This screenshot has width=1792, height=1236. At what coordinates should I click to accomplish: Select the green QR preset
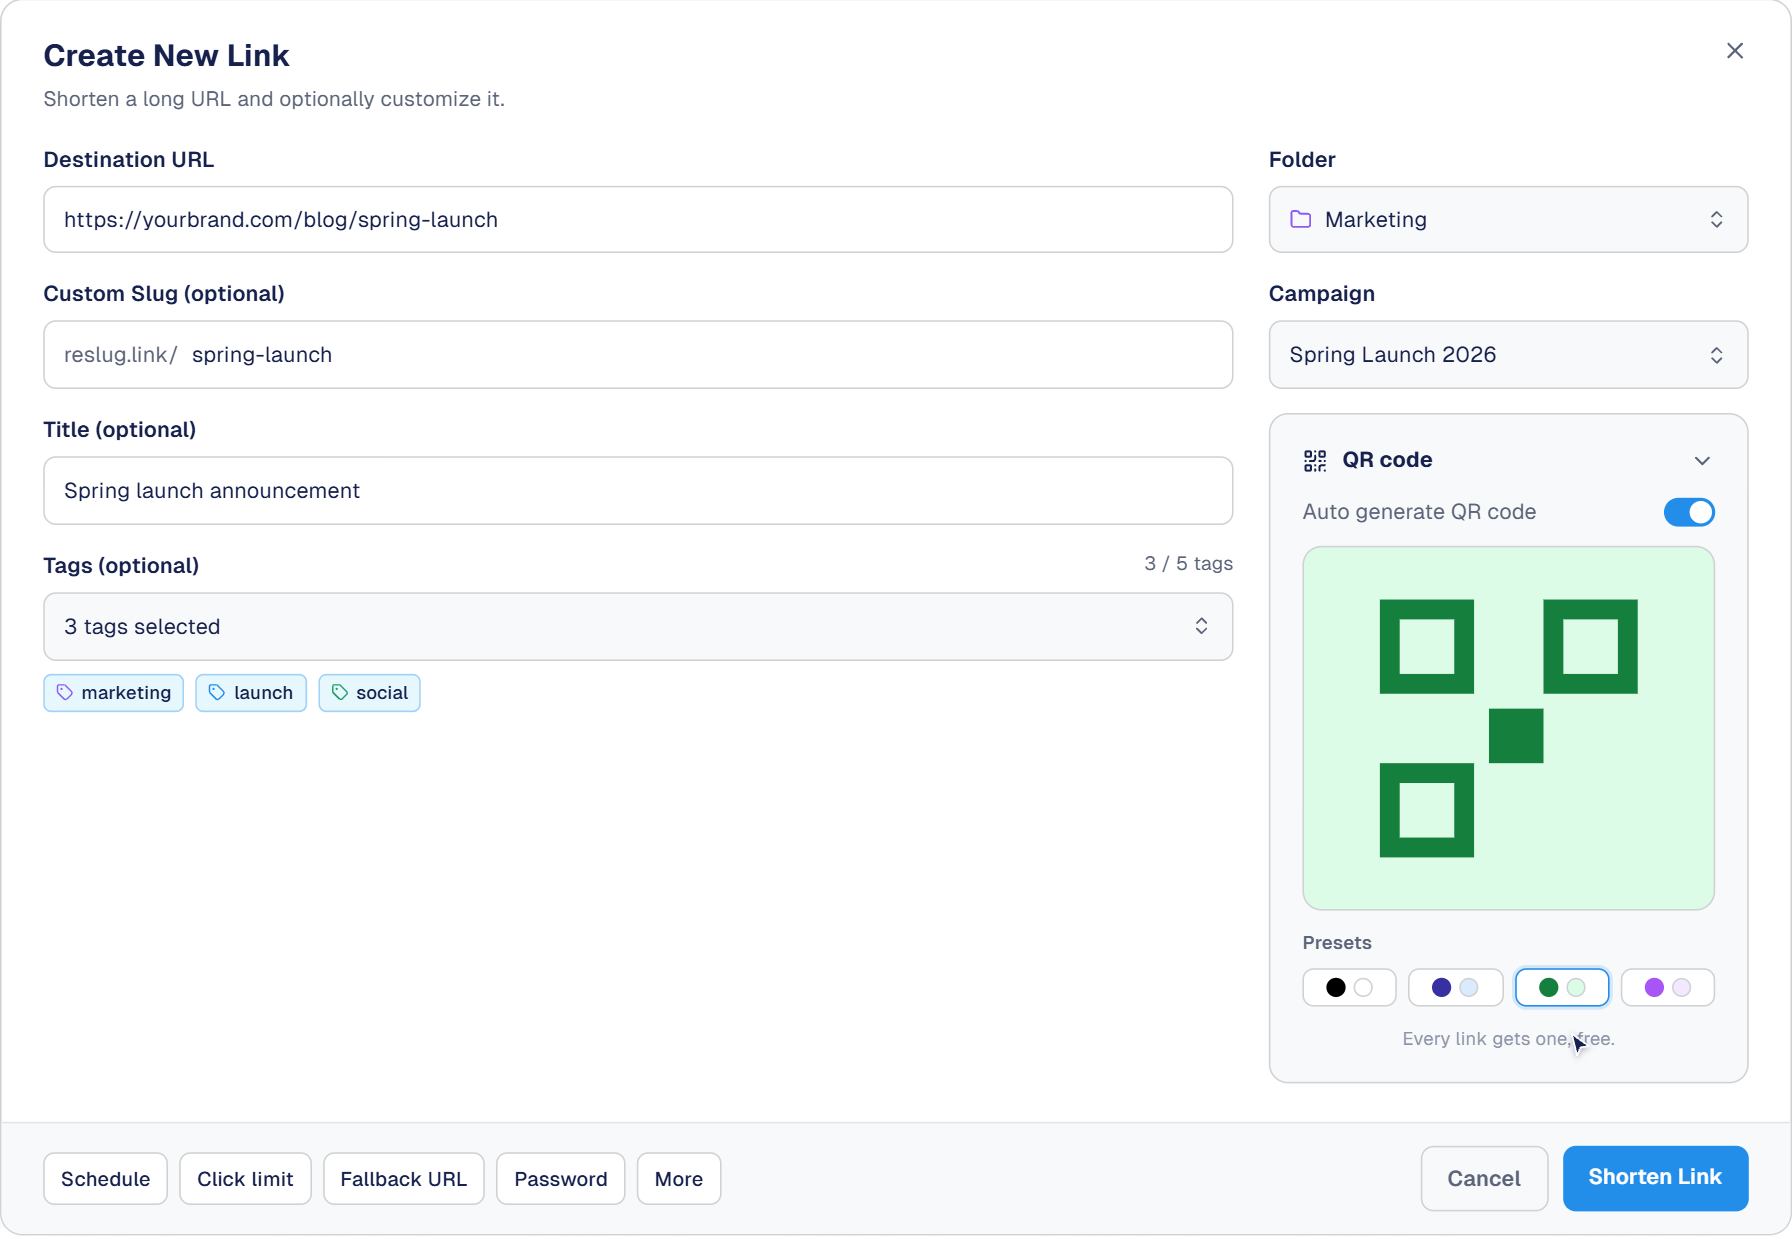[x=1562, y=987]
